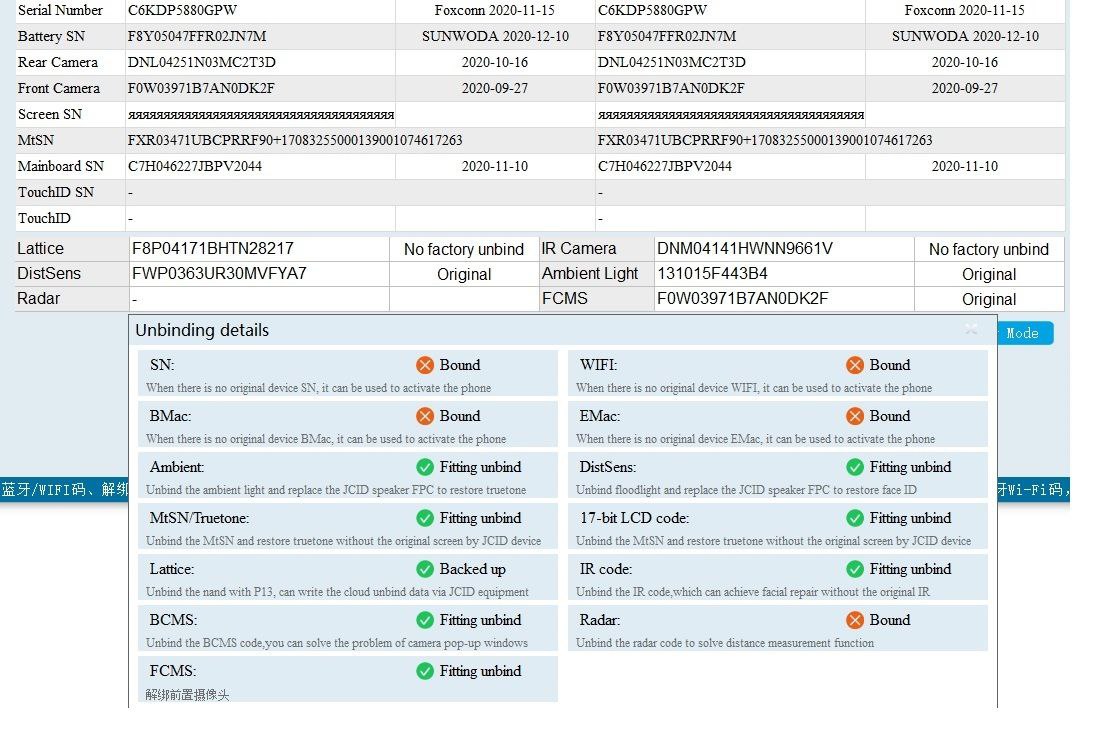This screenshot has width=1104, height=752.
Task: Click the BCMS camera pop-up windows description
Action: pyautogui.click(x=337, y=643)
